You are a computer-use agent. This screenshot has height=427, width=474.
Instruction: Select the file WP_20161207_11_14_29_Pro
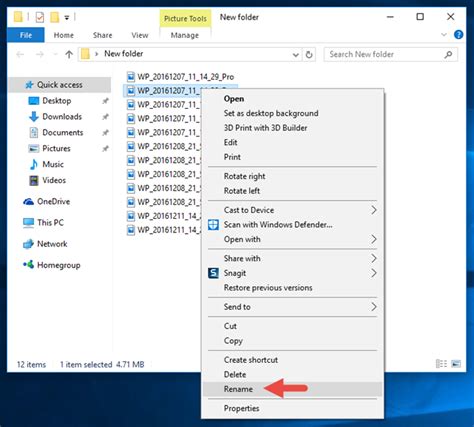click(181, 77)
